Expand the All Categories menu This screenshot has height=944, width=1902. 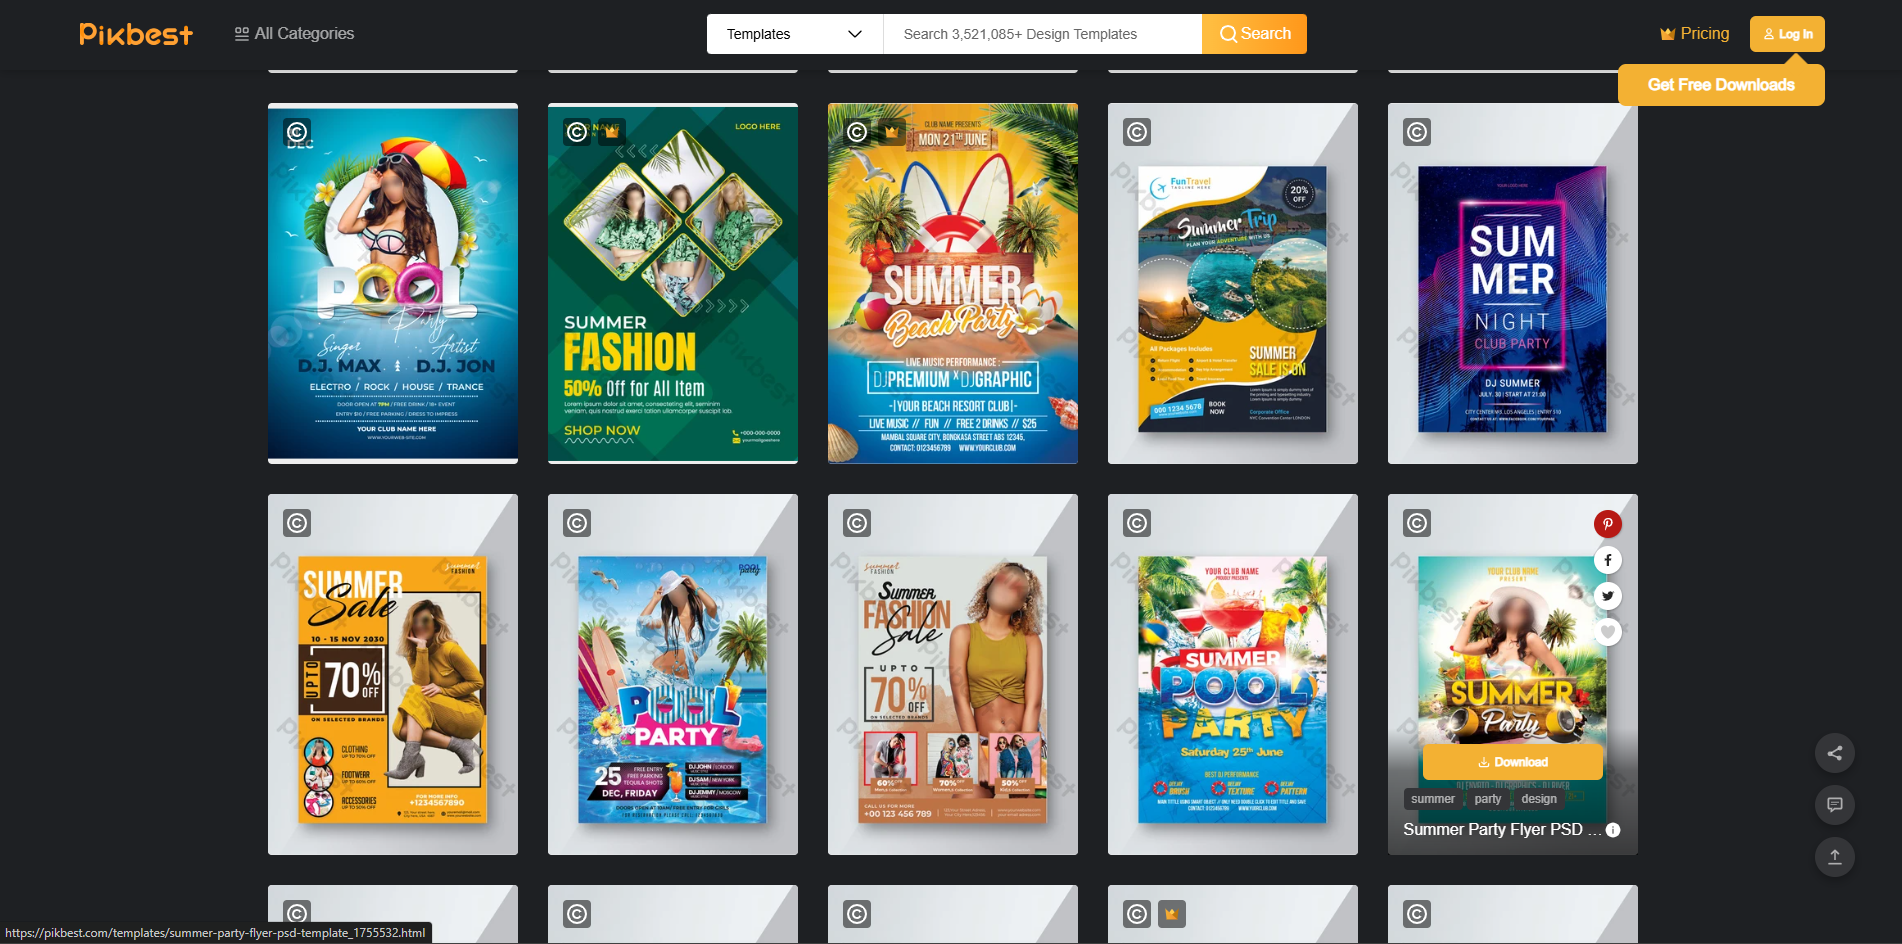tap(295, 33)
